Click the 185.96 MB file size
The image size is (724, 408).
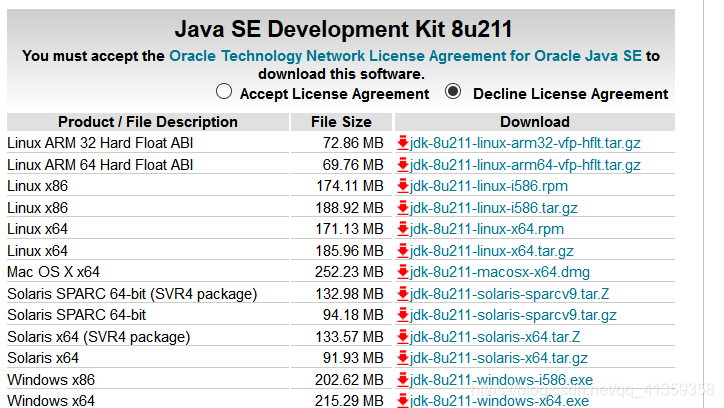(x=350, y=251)
